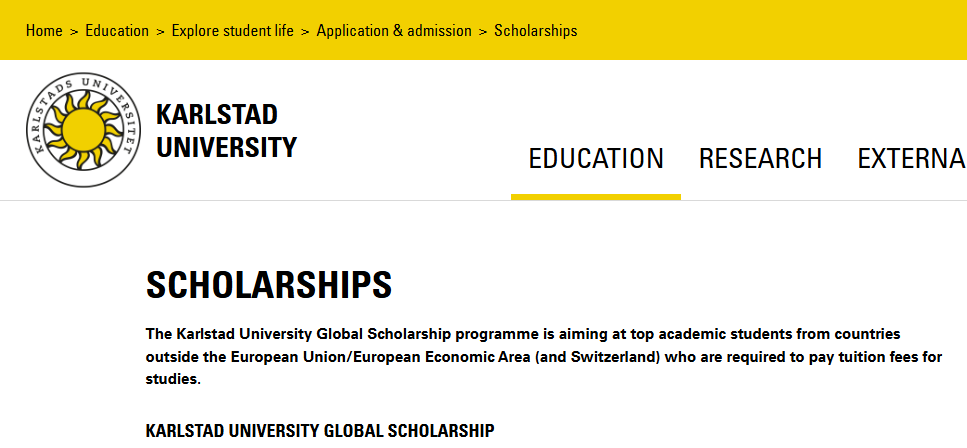967x448 pixels.
Task: Click the arrow after Explore student life
Action: pyautogui.click(x=305, y=31)
